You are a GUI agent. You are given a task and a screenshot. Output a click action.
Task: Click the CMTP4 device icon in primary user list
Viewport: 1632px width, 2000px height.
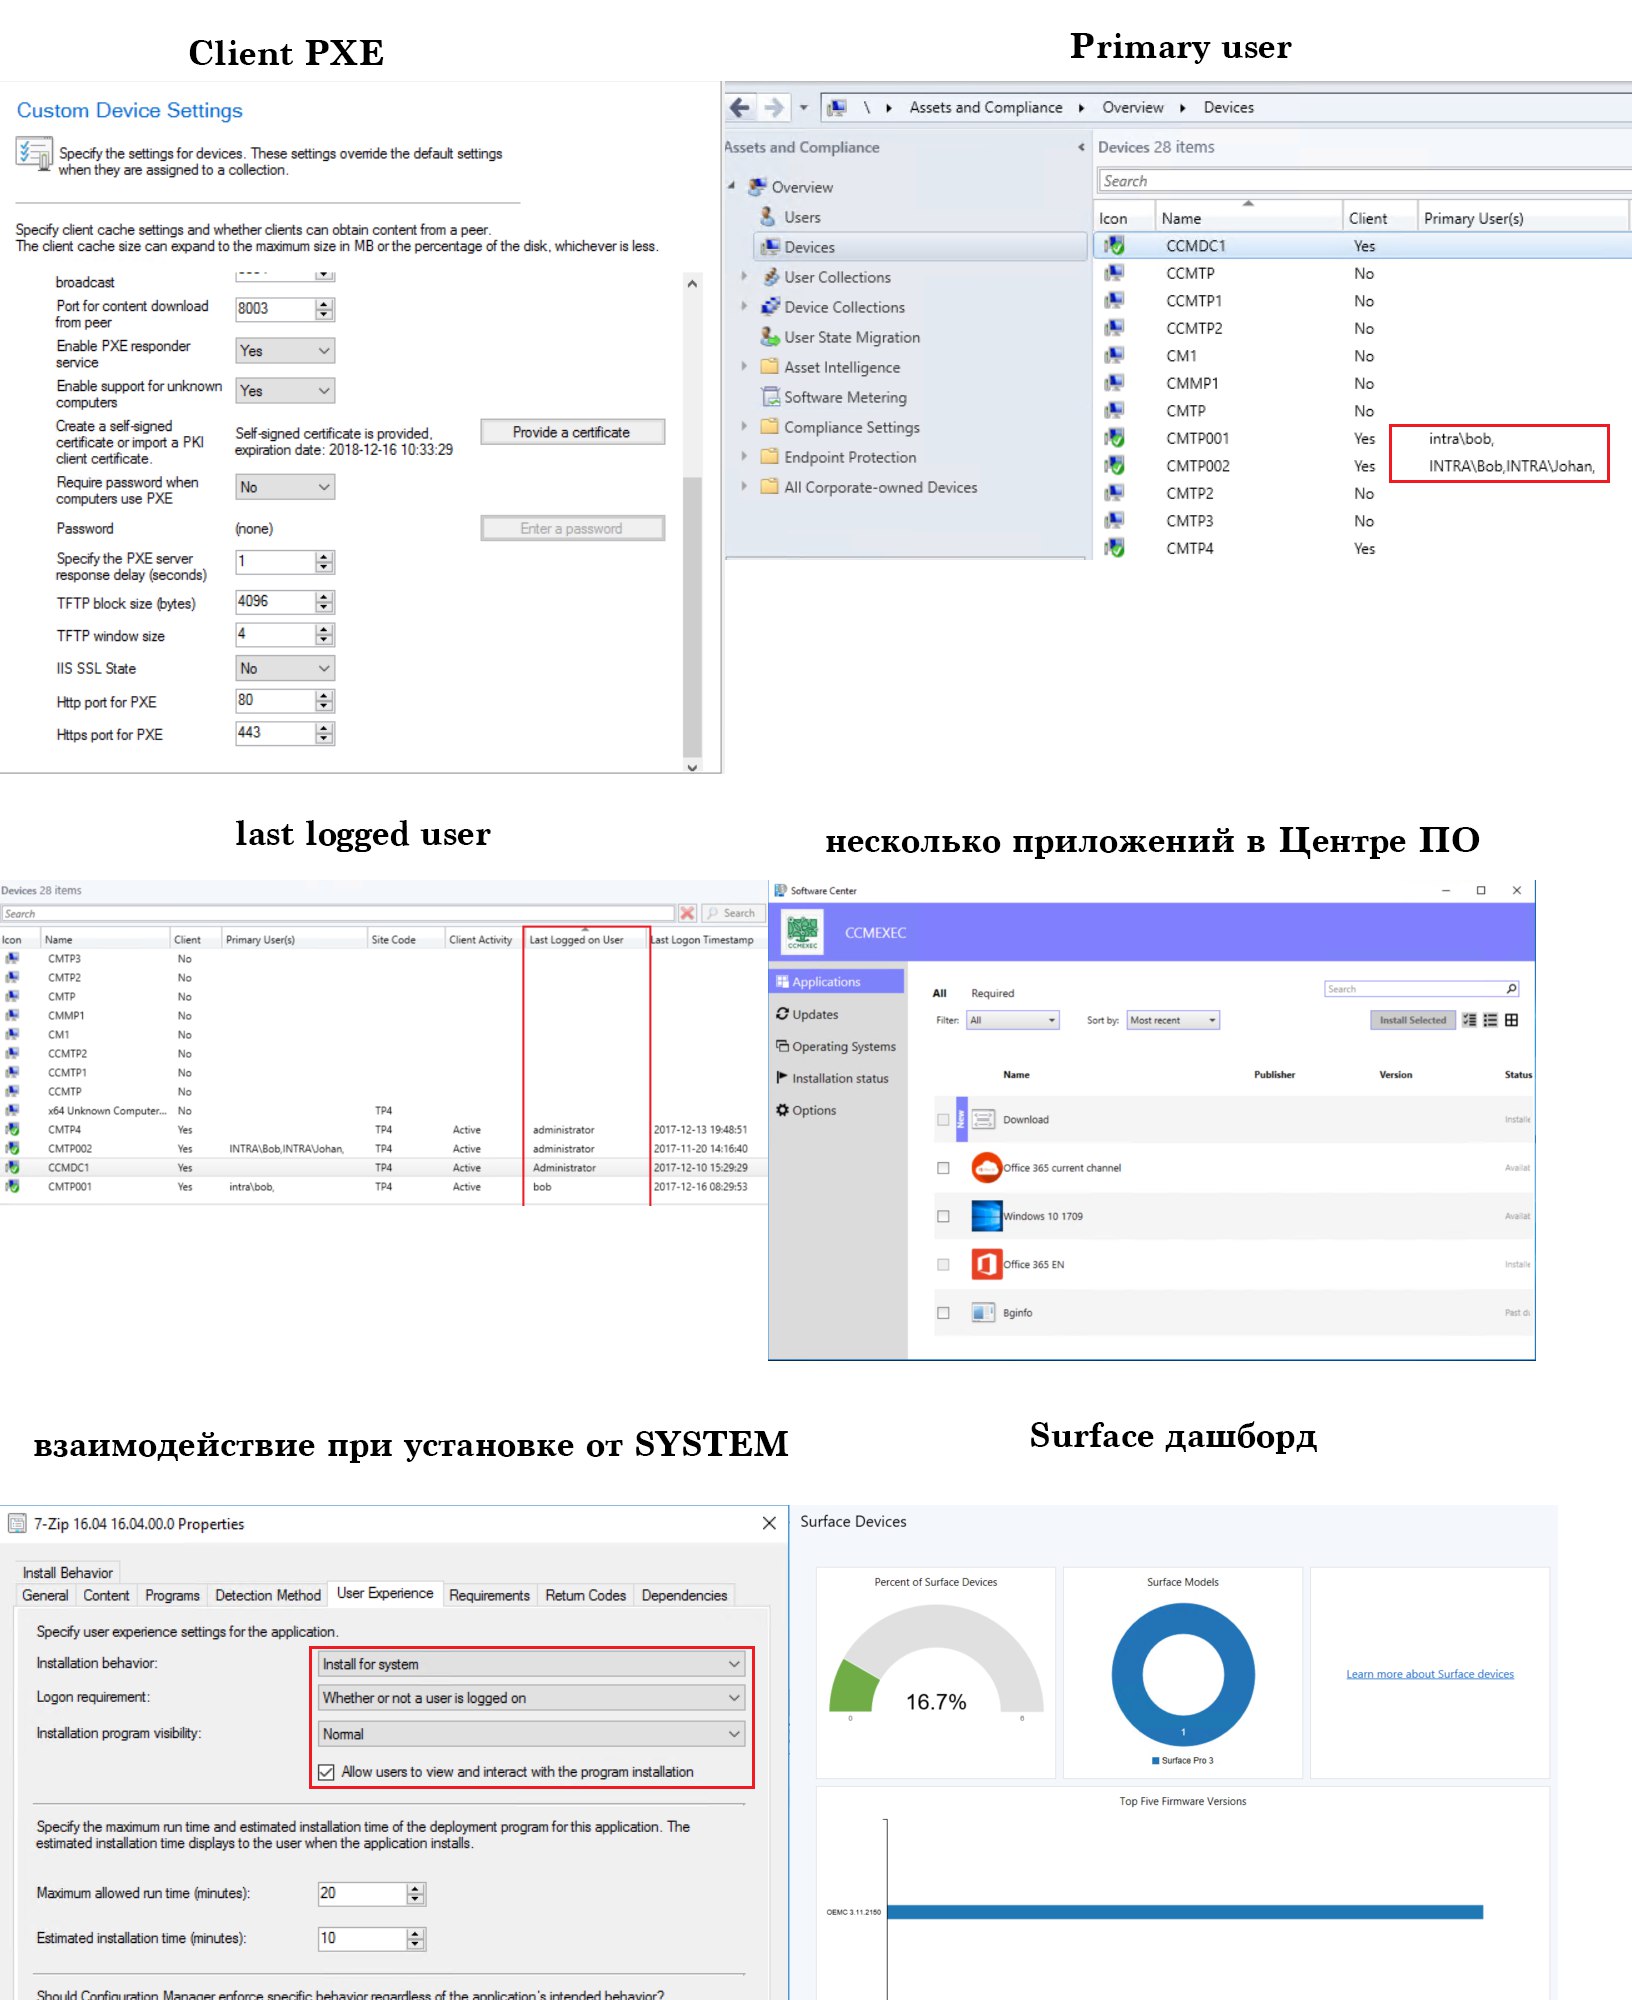(x=1114, y=548)
